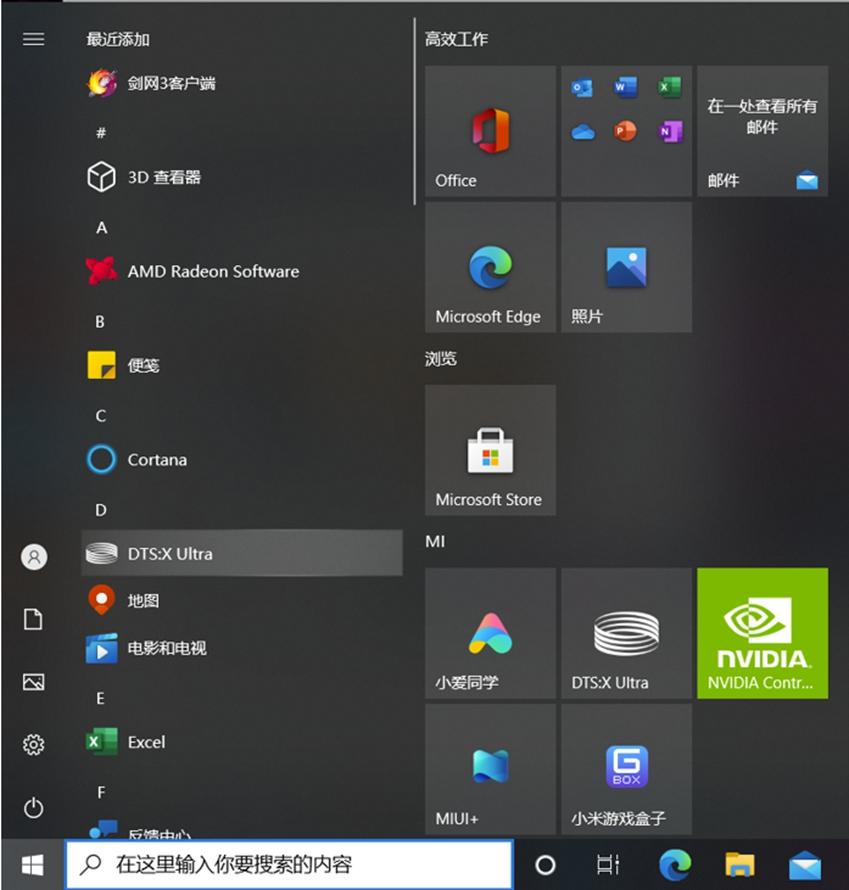Image resolution: width=849 pixels, height=890 pixels.
Task: Open File Explorer from the taskbar
Action: click(x=738, y=864)
